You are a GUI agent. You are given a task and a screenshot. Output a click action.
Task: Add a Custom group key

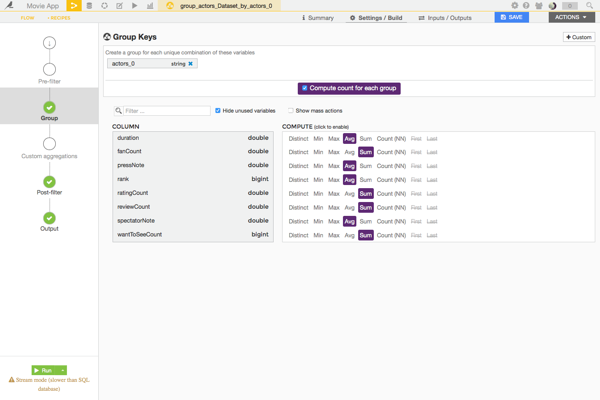tap(579, 37)
